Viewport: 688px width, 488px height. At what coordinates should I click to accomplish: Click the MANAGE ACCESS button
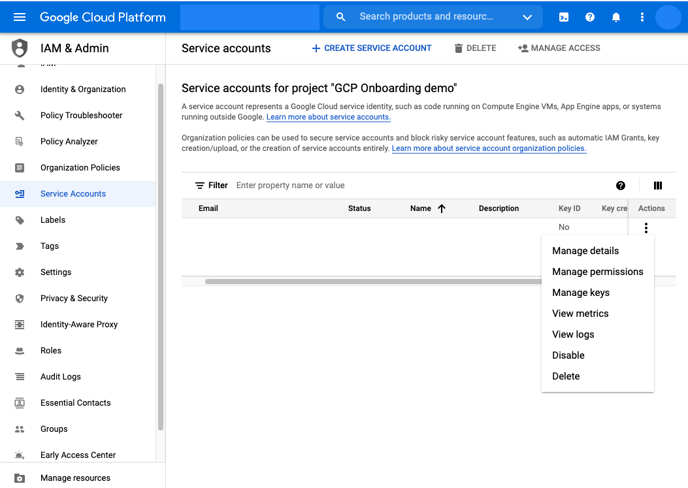click(x=559, y=48)
